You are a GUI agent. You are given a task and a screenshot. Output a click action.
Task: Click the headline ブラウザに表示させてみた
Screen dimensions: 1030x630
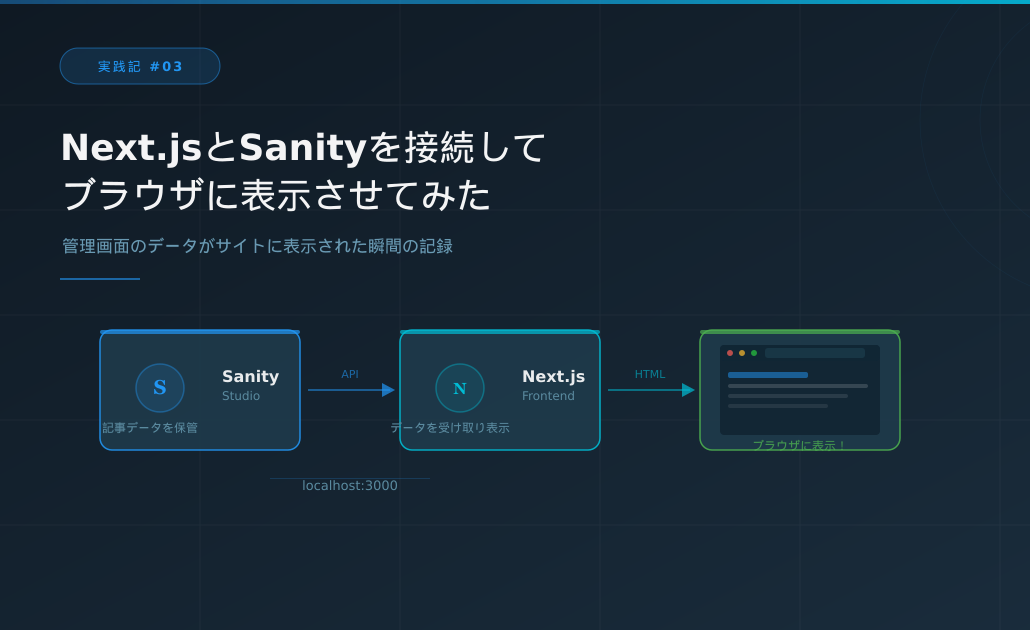click(x=276, y=195)
